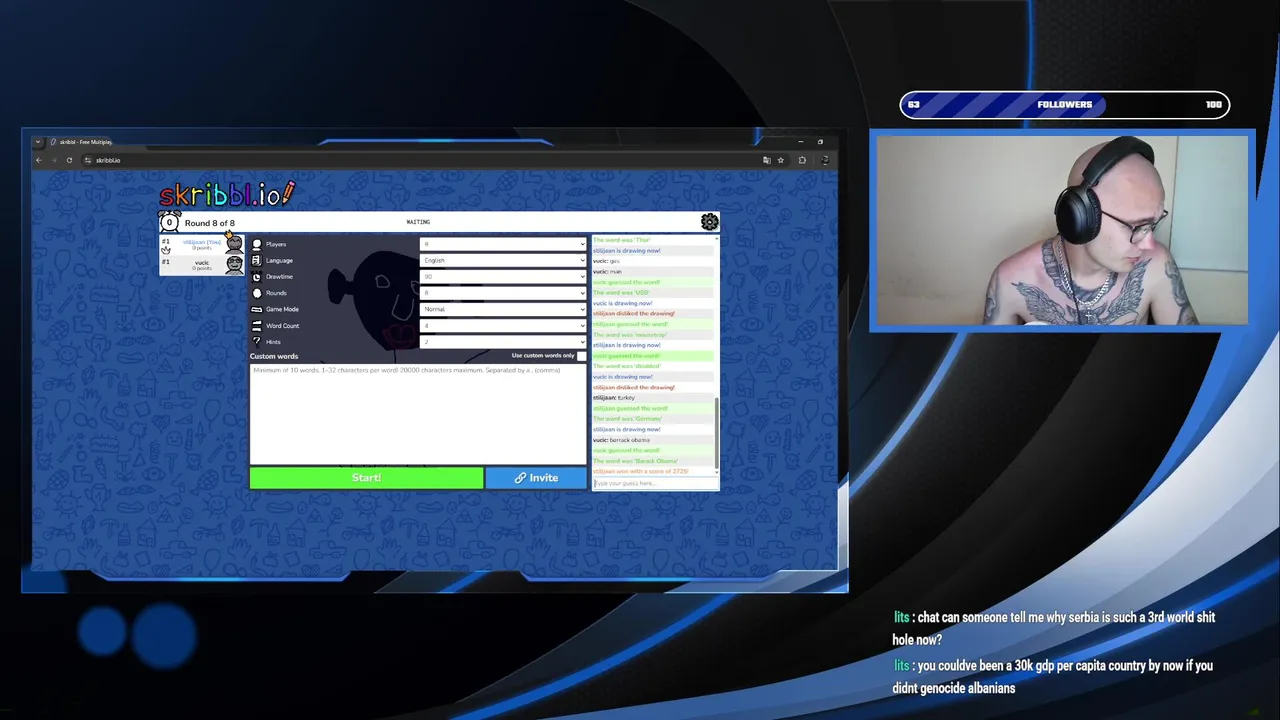Click the Players setting icon

(257, 244)
